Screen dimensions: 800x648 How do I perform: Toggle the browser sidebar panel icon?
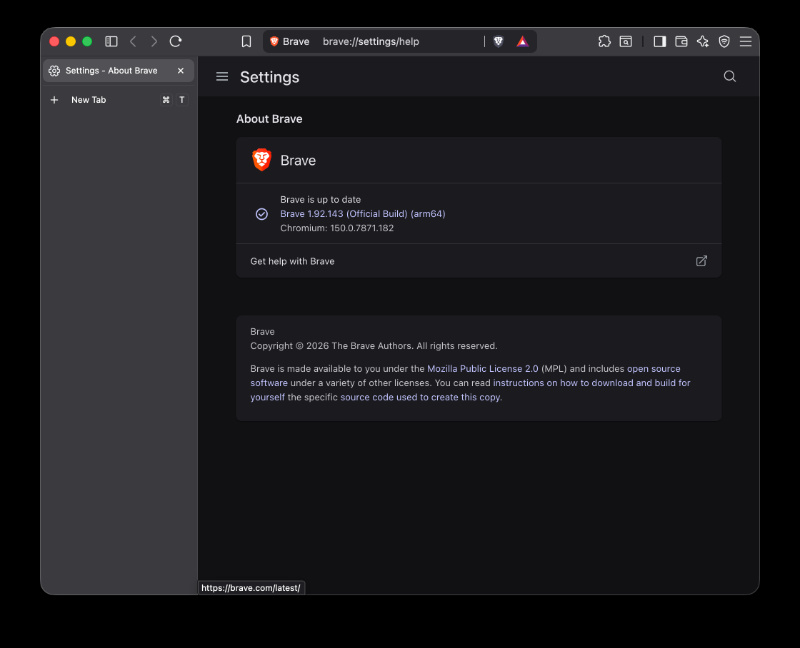(660, 41)
